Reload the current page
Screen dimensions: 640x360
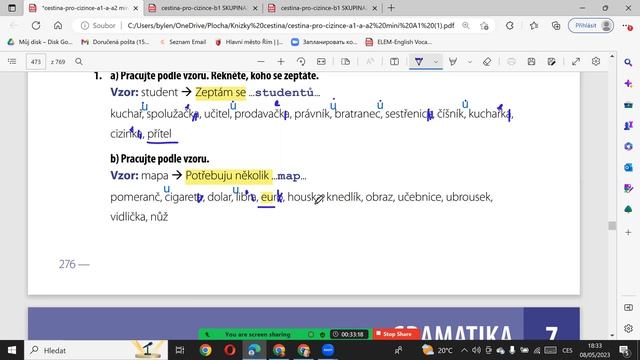coord(36,25)
